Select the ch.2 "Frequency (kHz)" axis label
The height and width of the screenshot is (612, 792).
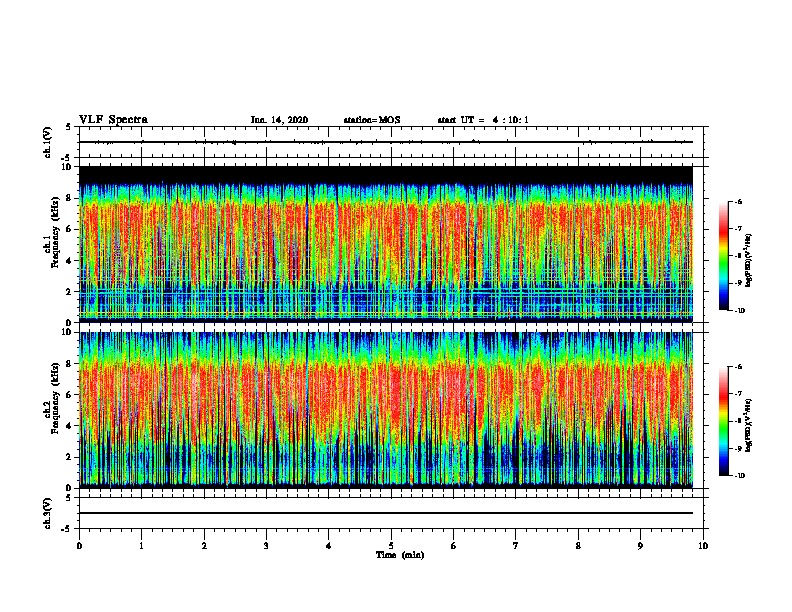pyautogui.click(x=55, y=398)
